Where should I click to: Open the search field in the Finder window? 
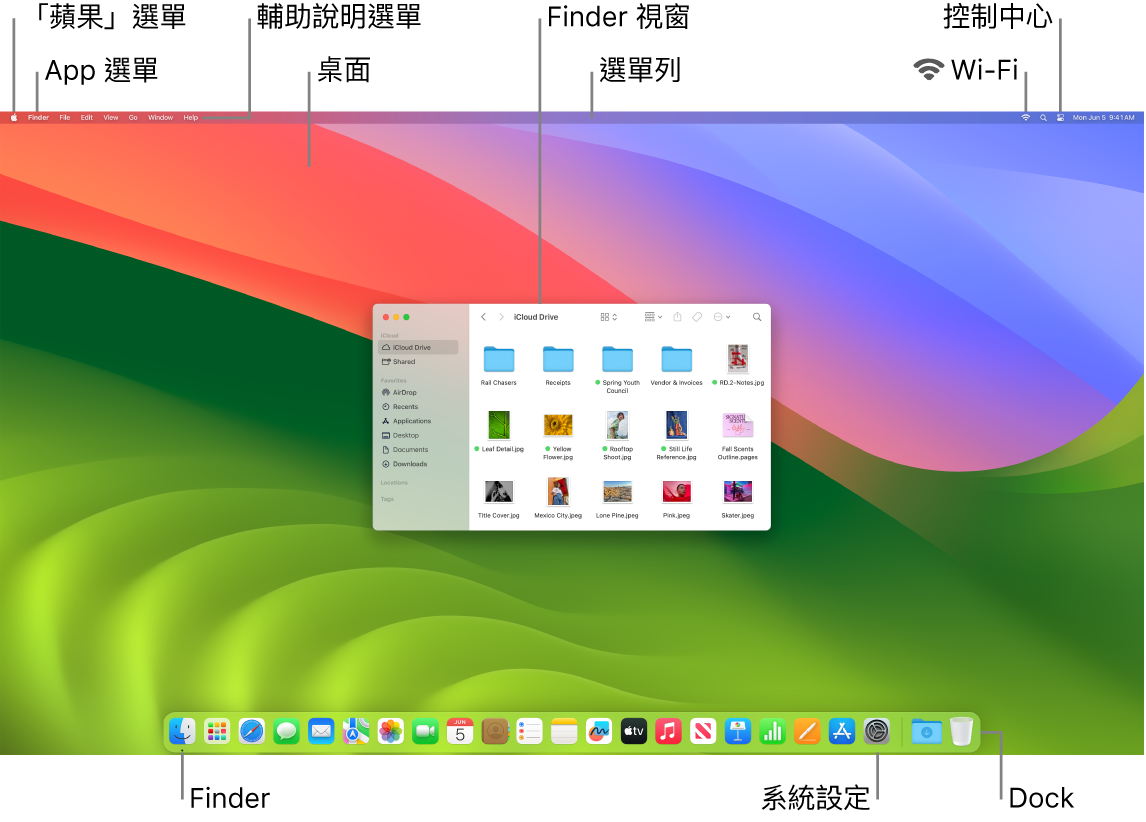point(756,317)
